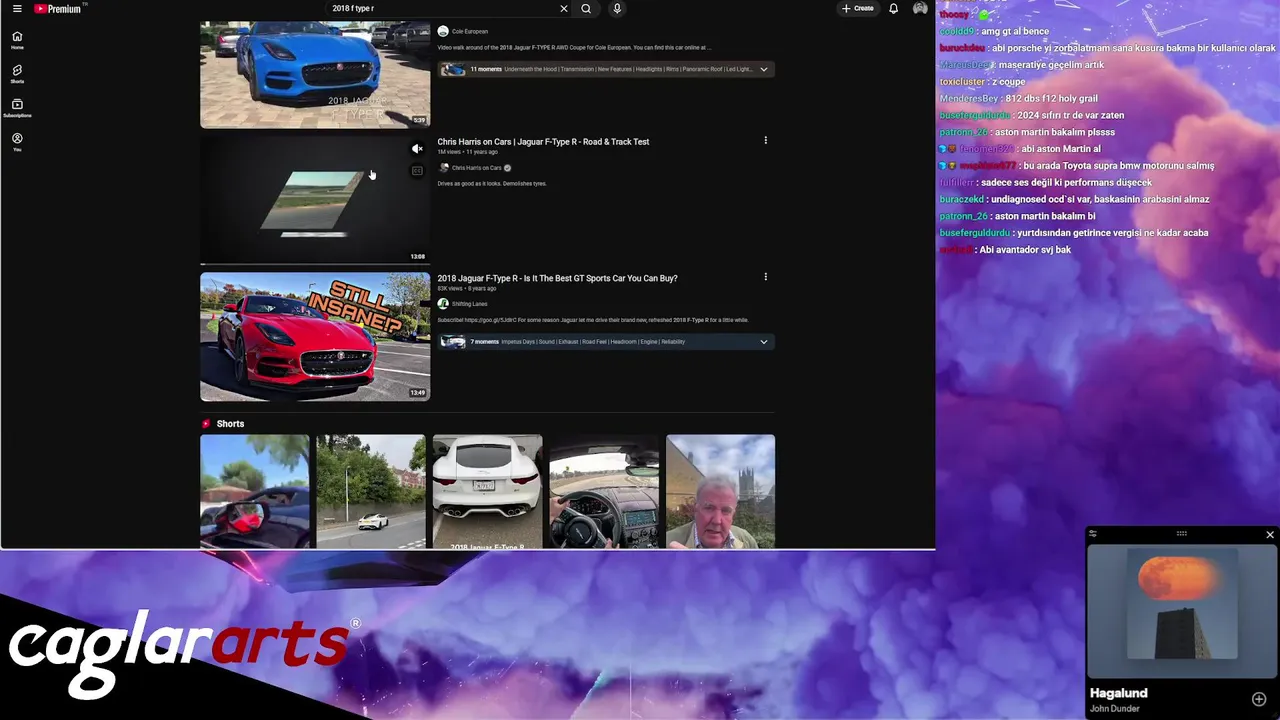This screenshot has width=1280, height=720.
Task: Open the Short with steering wheel view
Action: pyautogui.click(x=604, y=491)
